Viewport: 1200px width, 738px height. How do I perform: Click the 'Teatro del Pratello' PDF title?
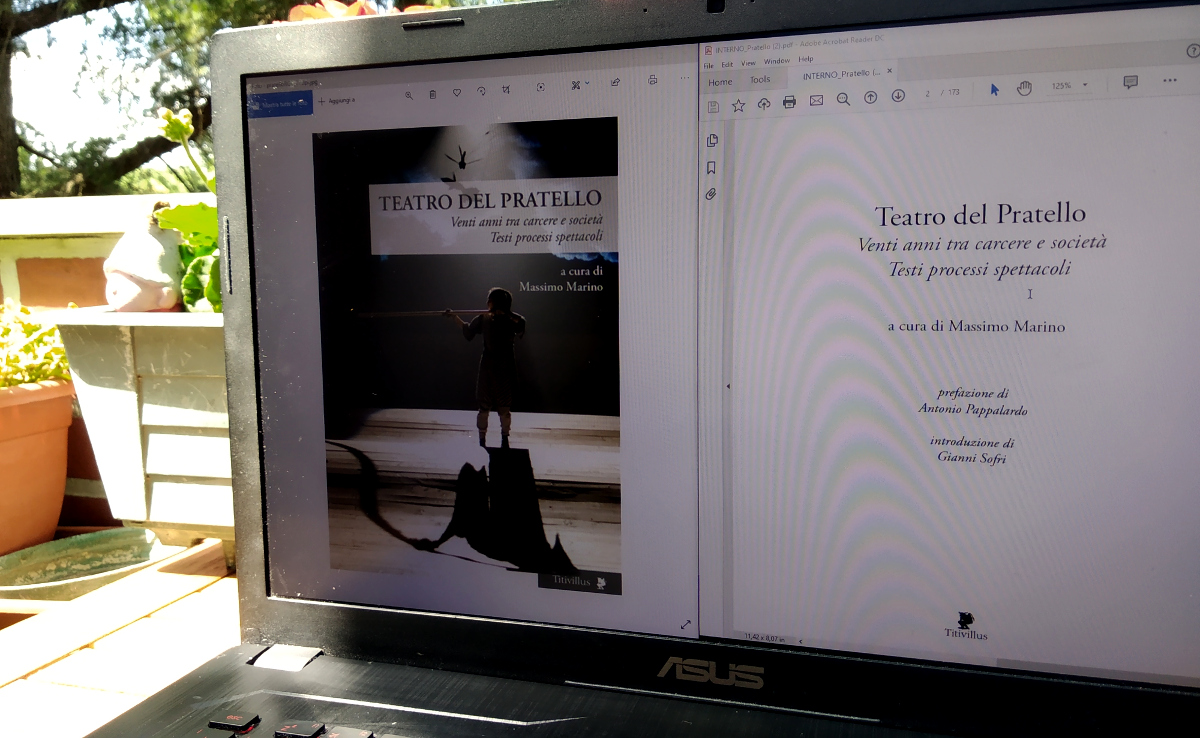pyautogui.click(x=980, y=214)
